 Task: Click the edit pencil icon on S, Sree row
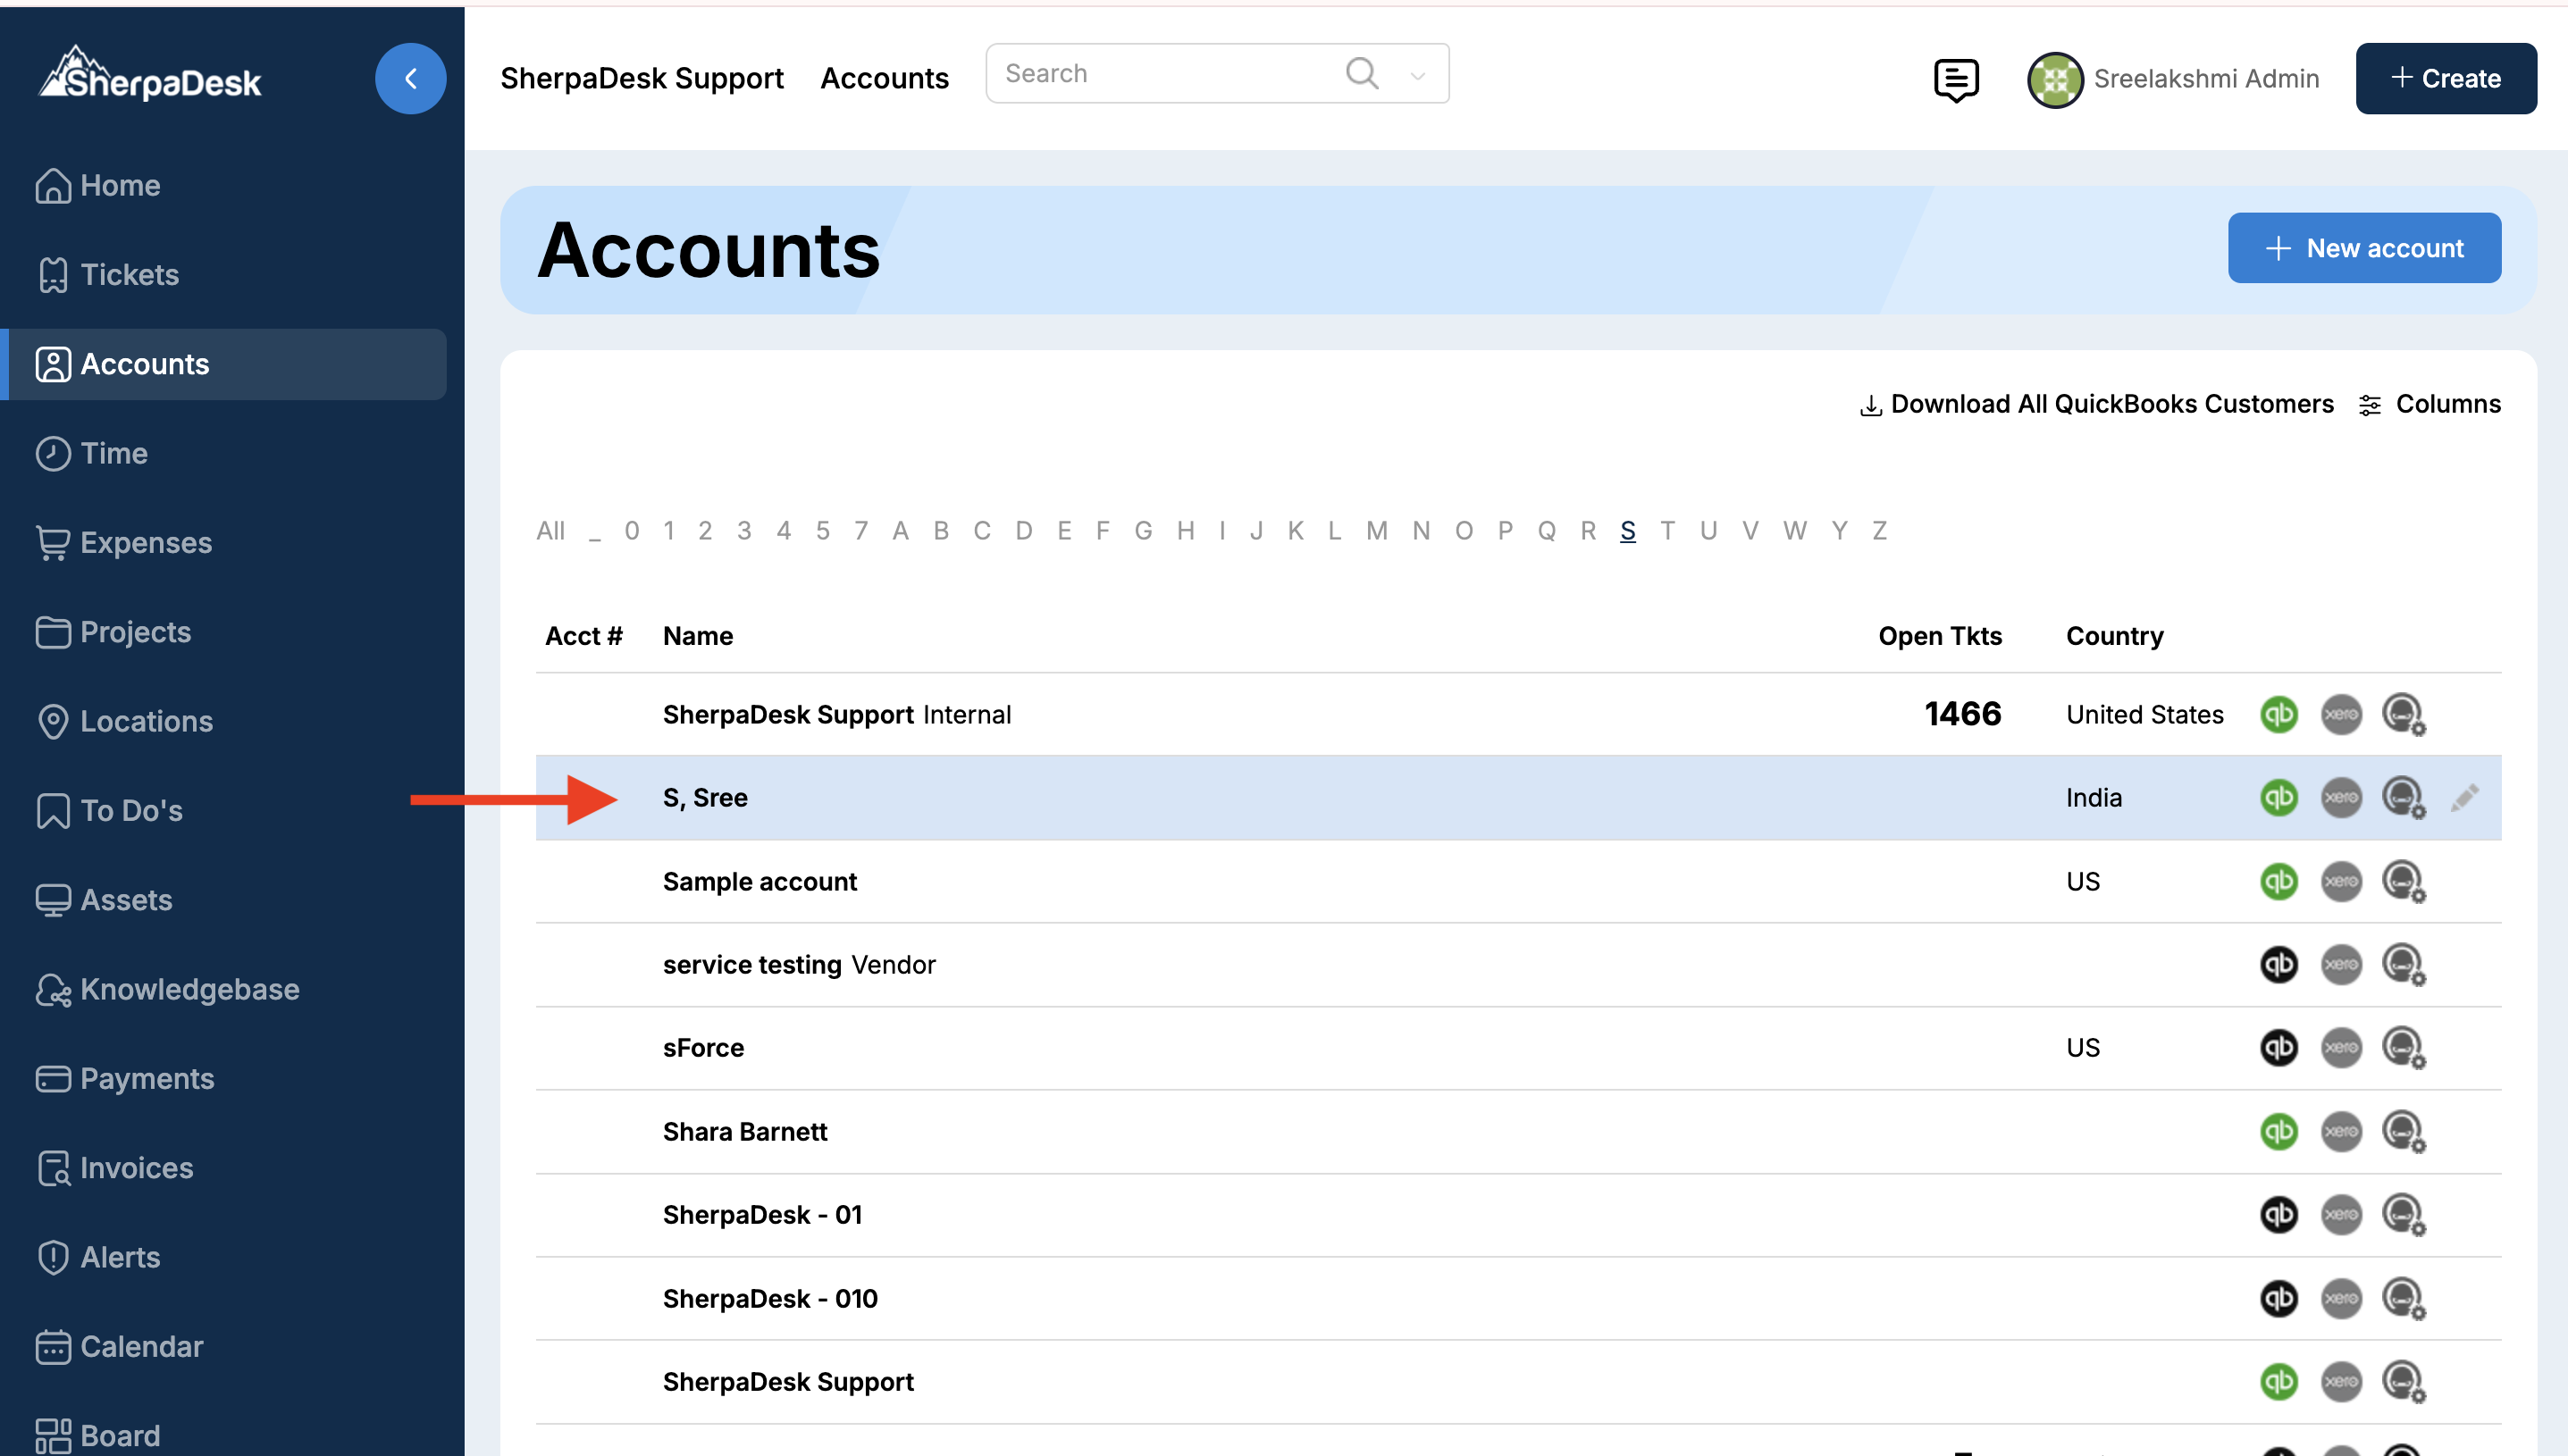pos(2464,797)
